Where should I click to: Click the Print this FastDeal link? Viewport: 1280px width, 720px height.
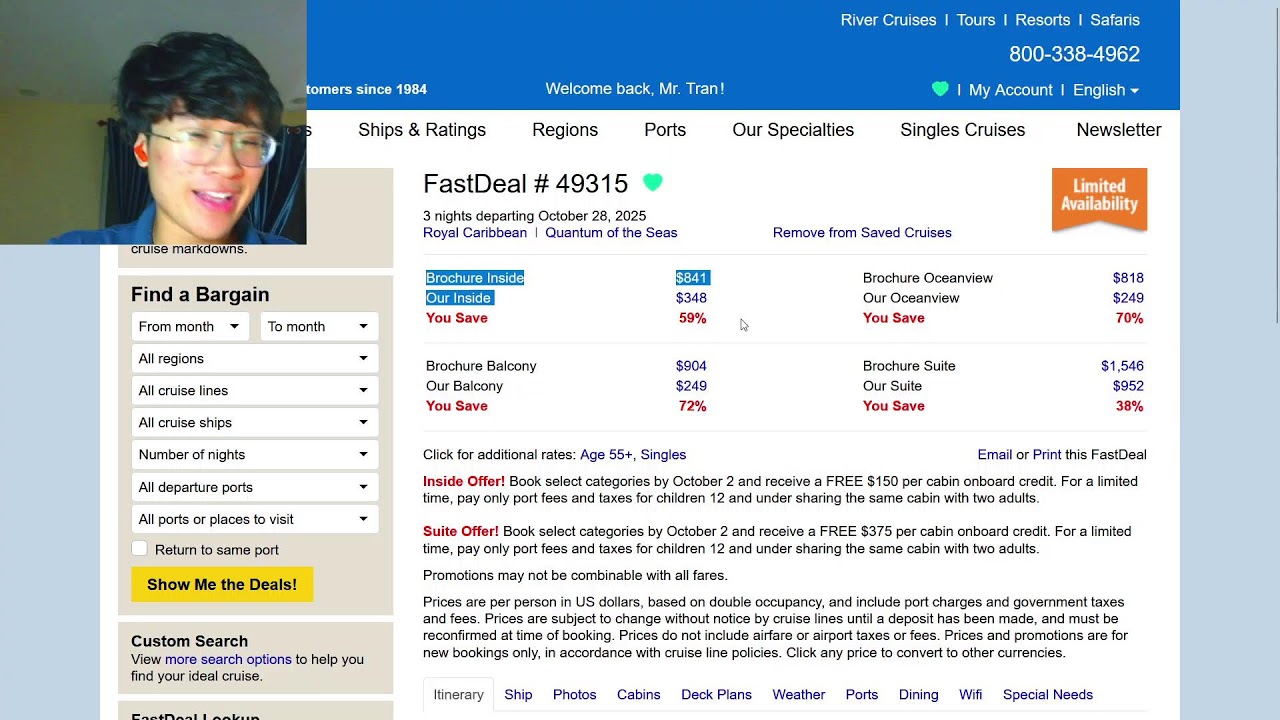point(1047,455)
